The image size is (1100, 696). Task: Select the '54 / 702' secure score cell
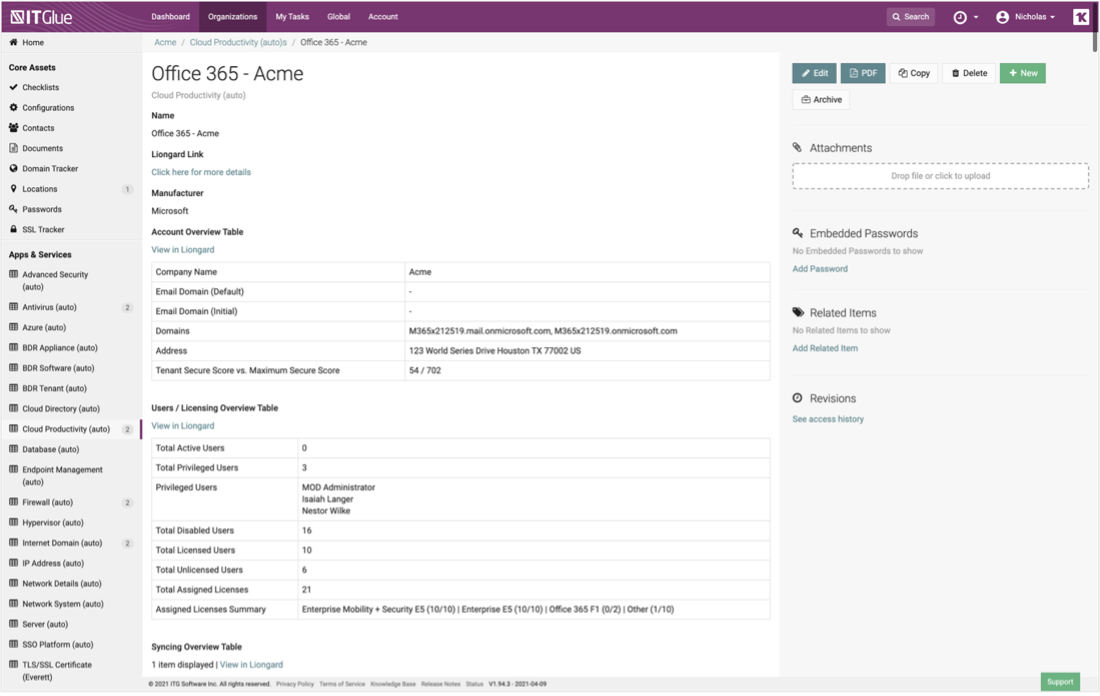[x=587, y=370]
